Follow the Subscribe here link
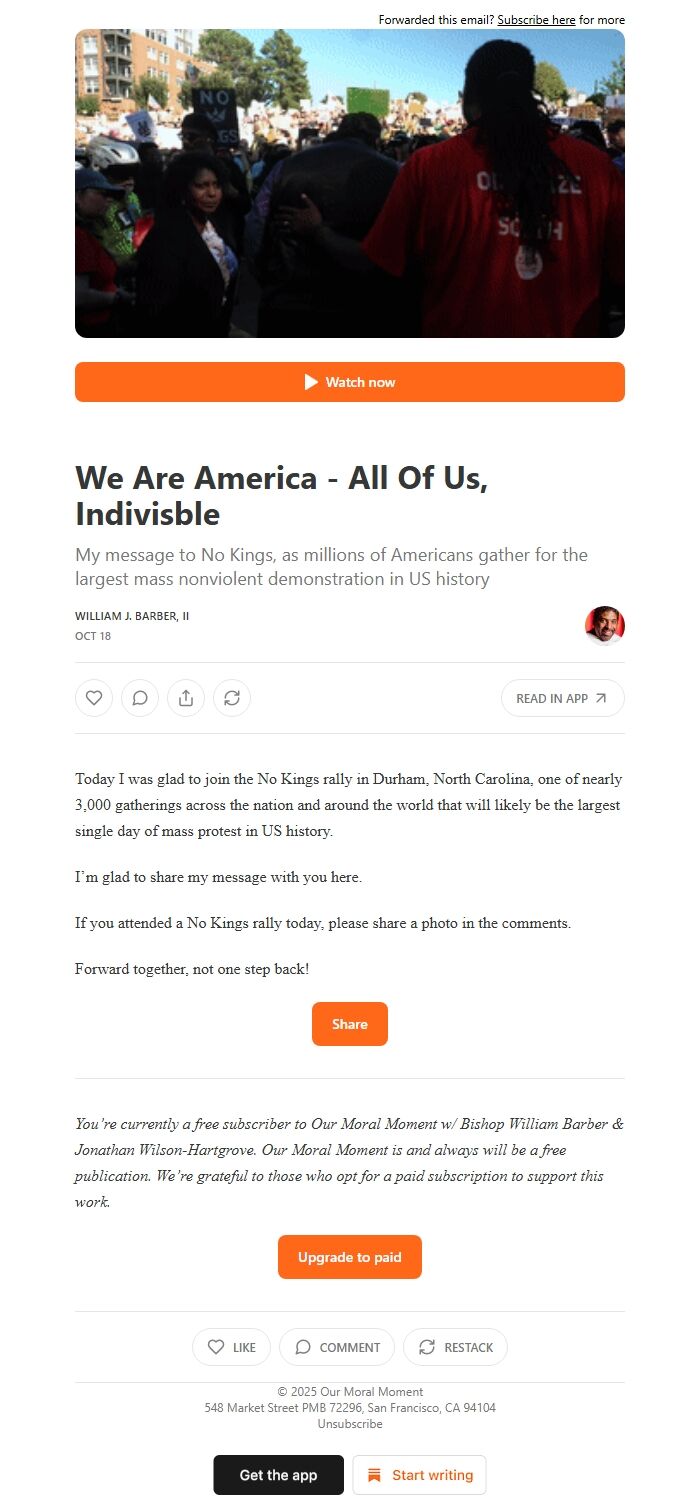 point(536,20)
